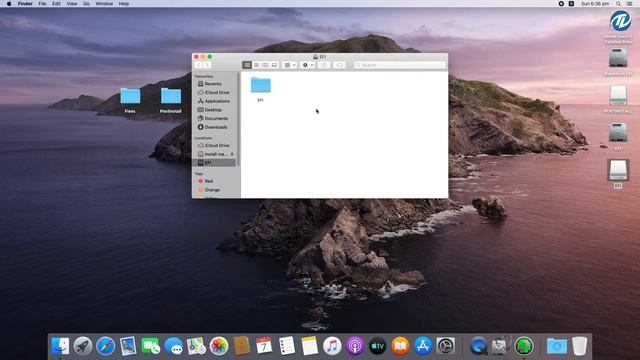Go back in Finder window

pos(199,65)
